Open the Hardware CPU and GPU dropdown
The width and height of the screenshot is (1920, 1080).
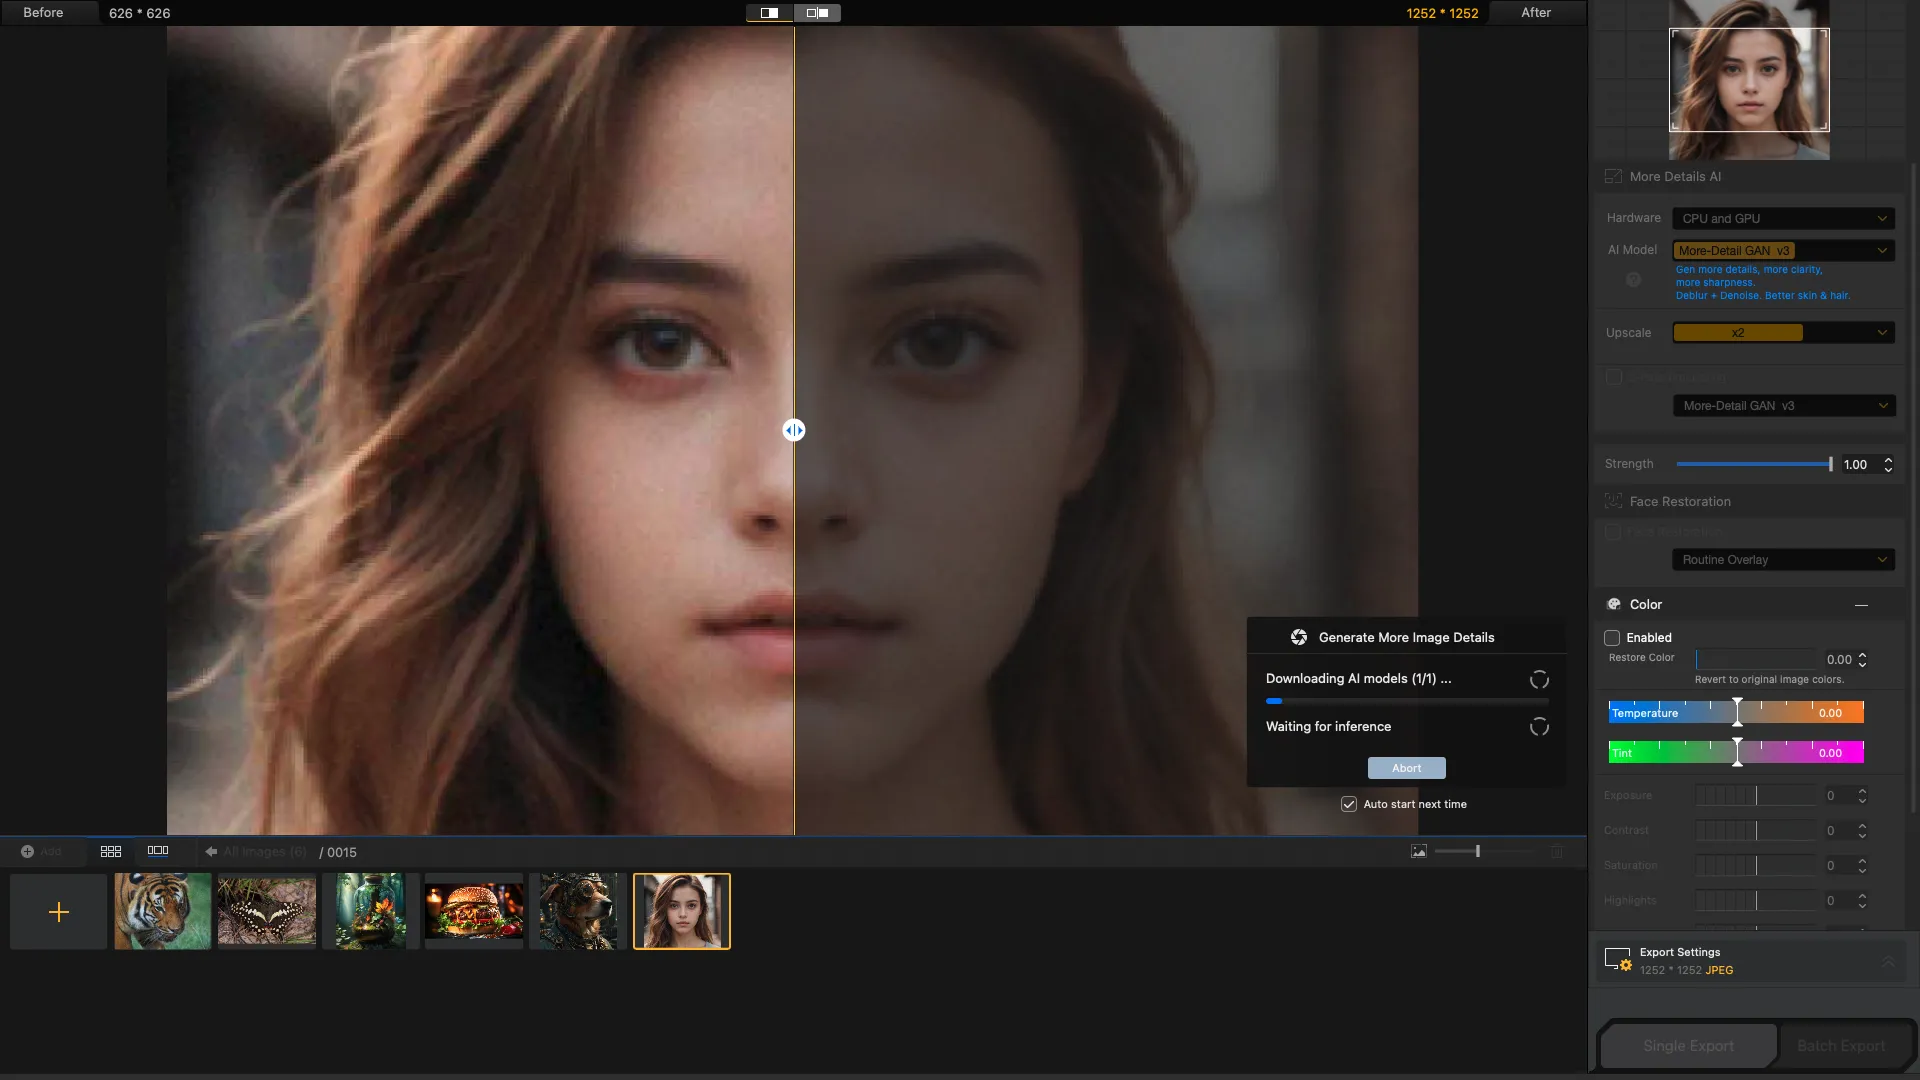pos(1783,218)
